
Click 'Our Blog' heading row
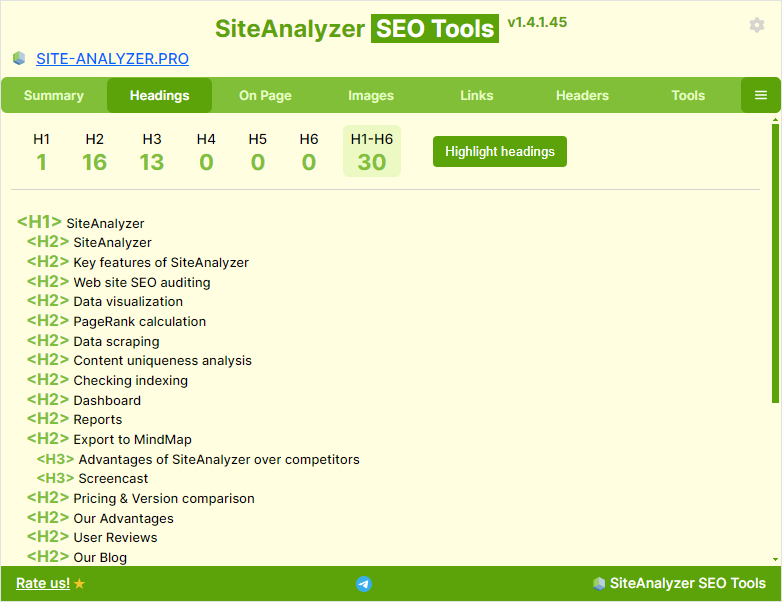[x=77, y=557]
